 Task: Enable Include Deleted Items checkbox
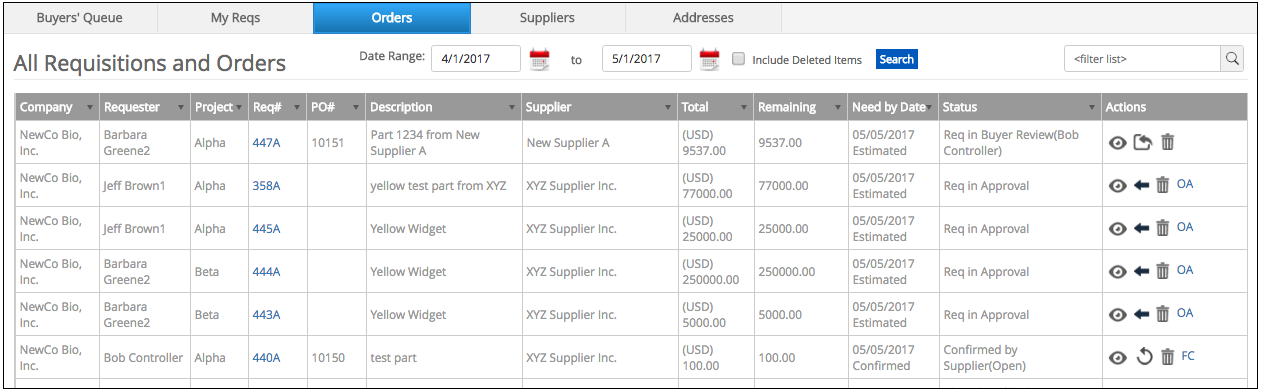click(x=738, y=59)
